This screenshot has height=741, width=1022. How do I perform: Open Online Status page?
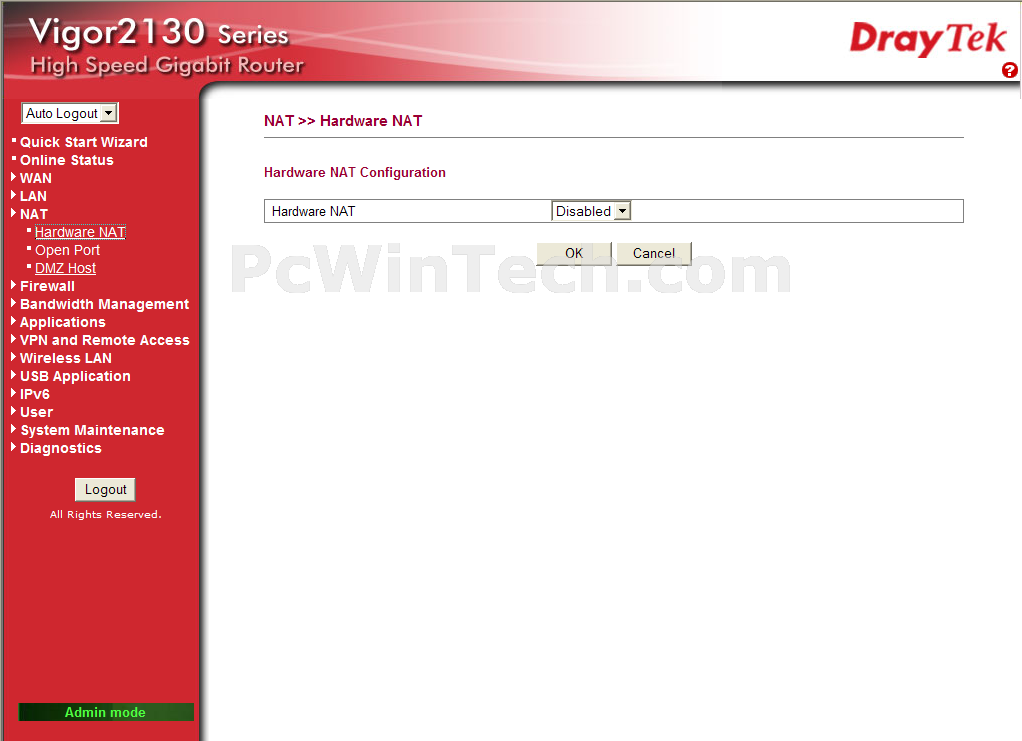click(x=66, y=160)
